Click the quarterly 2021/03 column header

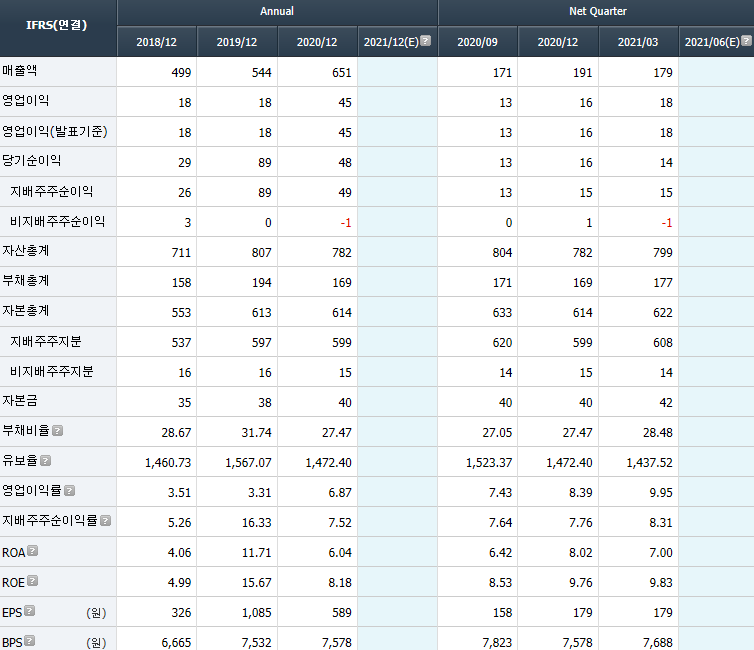coord(638,42)
